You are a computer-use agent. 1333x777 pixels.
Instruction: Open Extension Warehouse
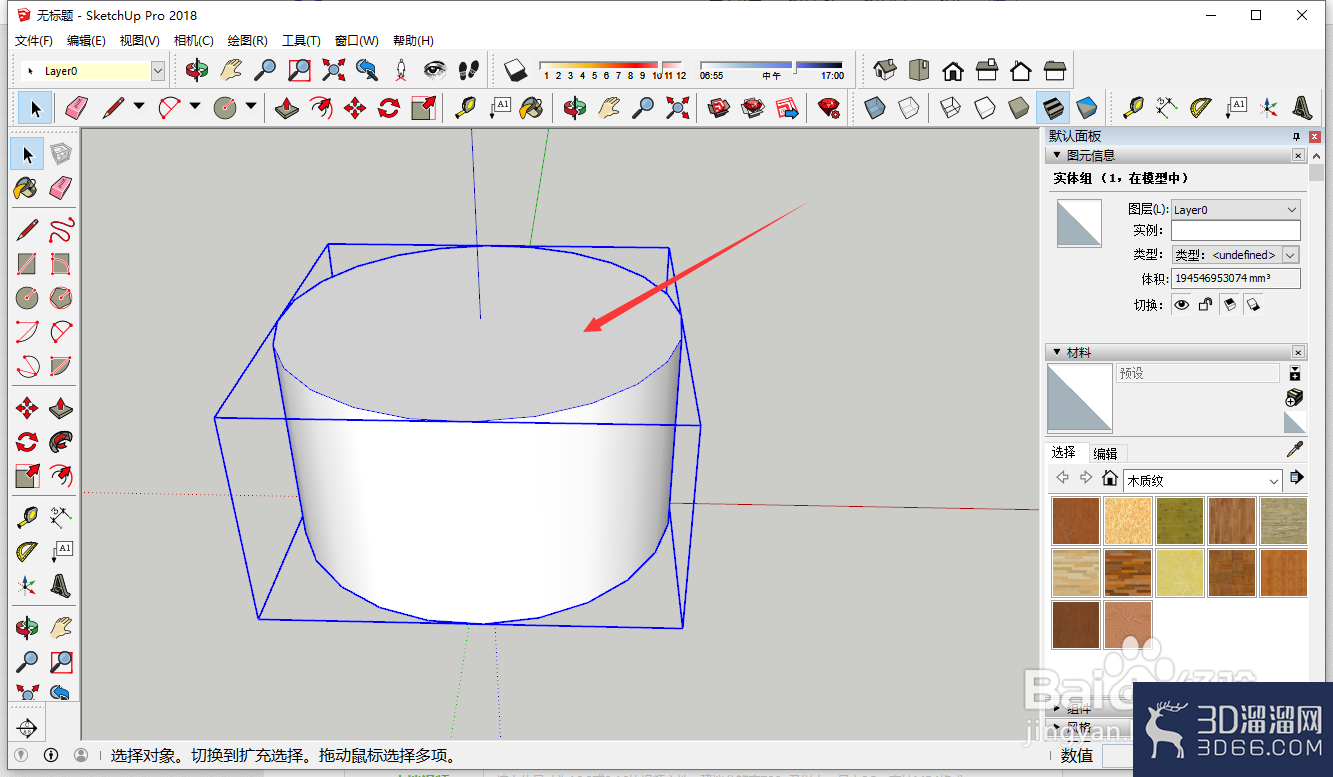coord(753,107)
